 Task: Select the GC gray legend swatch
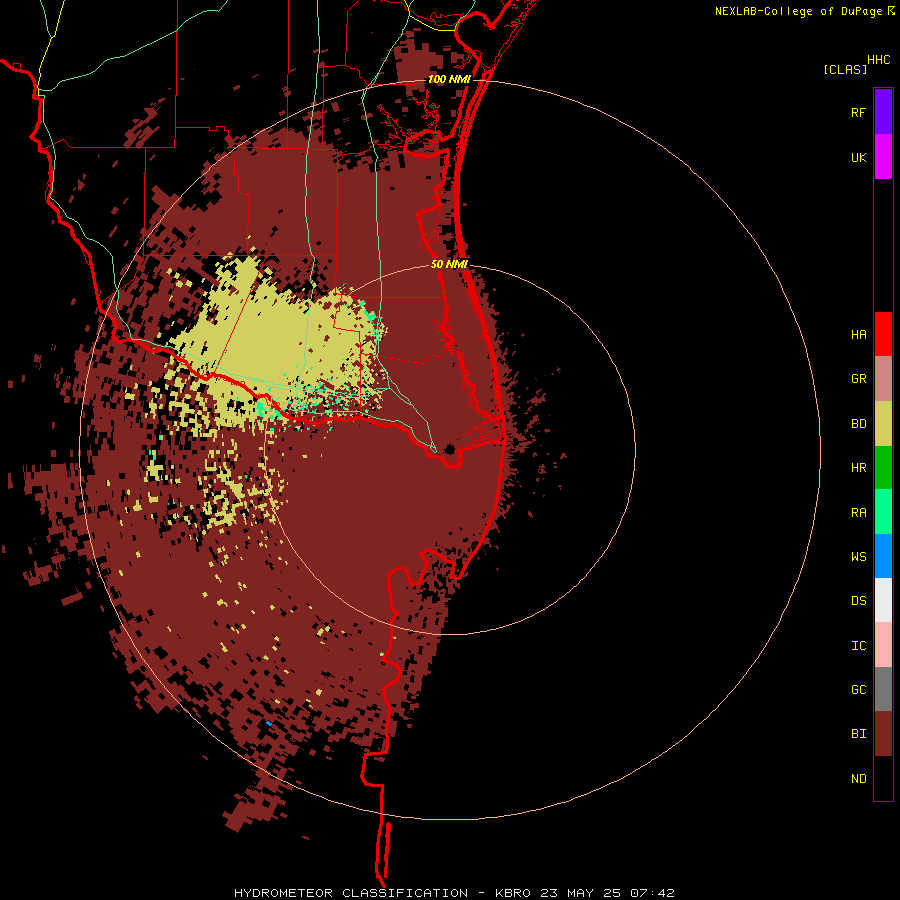click(883, 689)
